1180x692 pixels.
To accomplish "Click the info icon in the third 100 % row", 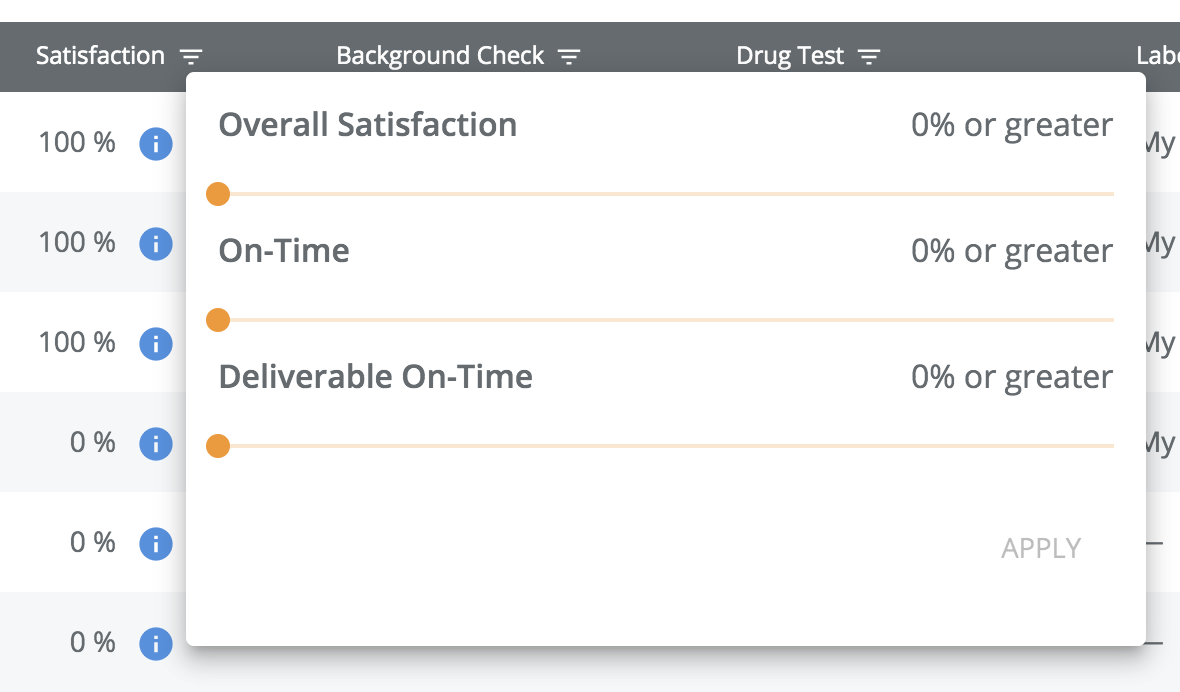I will coord(155,344).
